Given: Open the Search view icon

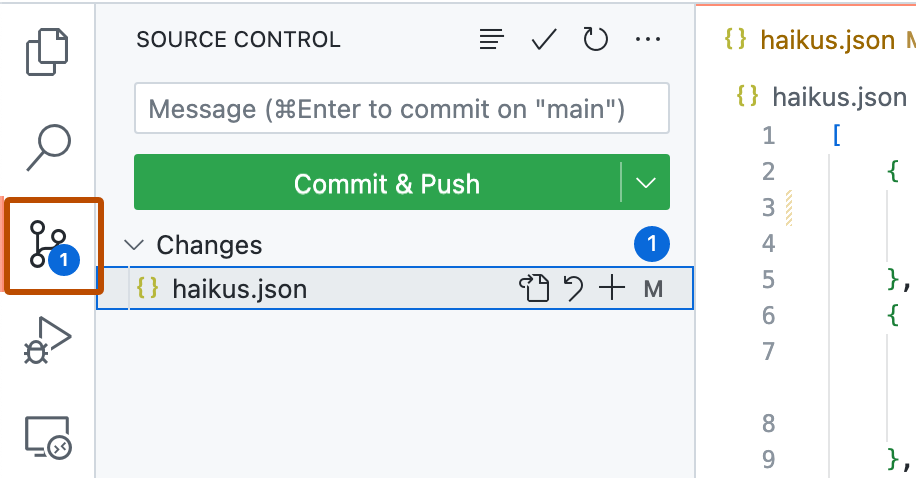Looking at the screenshot, I should pyautogui.click(x=48, y=148).
